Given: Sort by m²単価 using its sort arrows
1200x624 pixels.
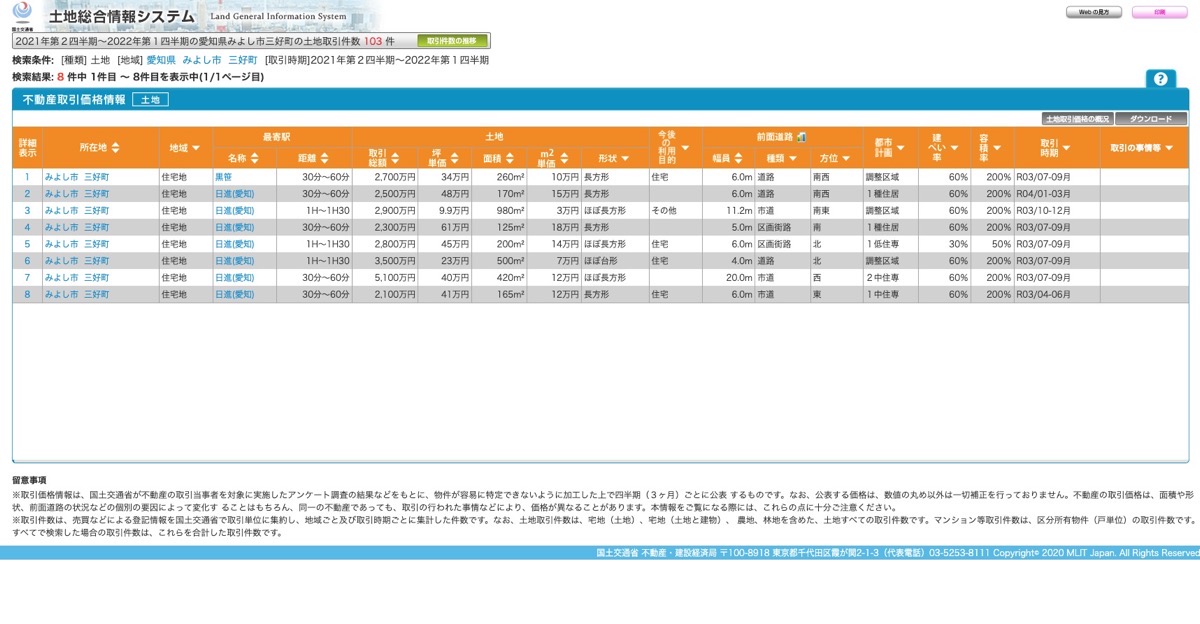Looking at the screenshot, I should [565, 158].
